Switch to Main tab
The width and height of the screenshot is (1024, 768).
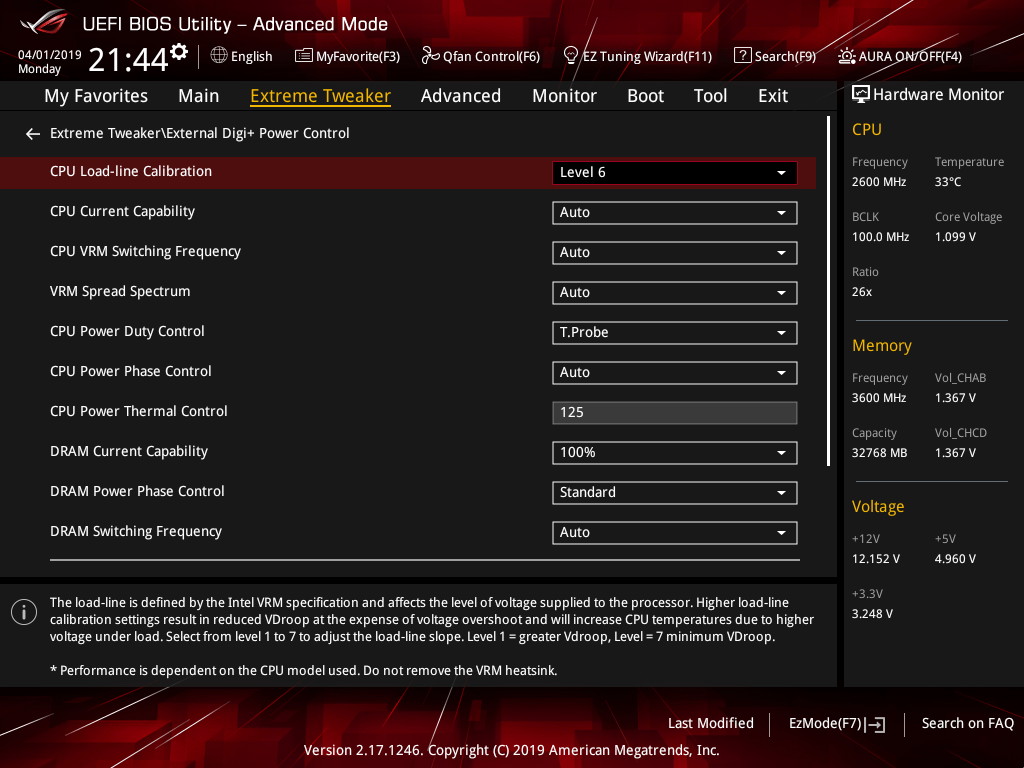click(199, 96)
